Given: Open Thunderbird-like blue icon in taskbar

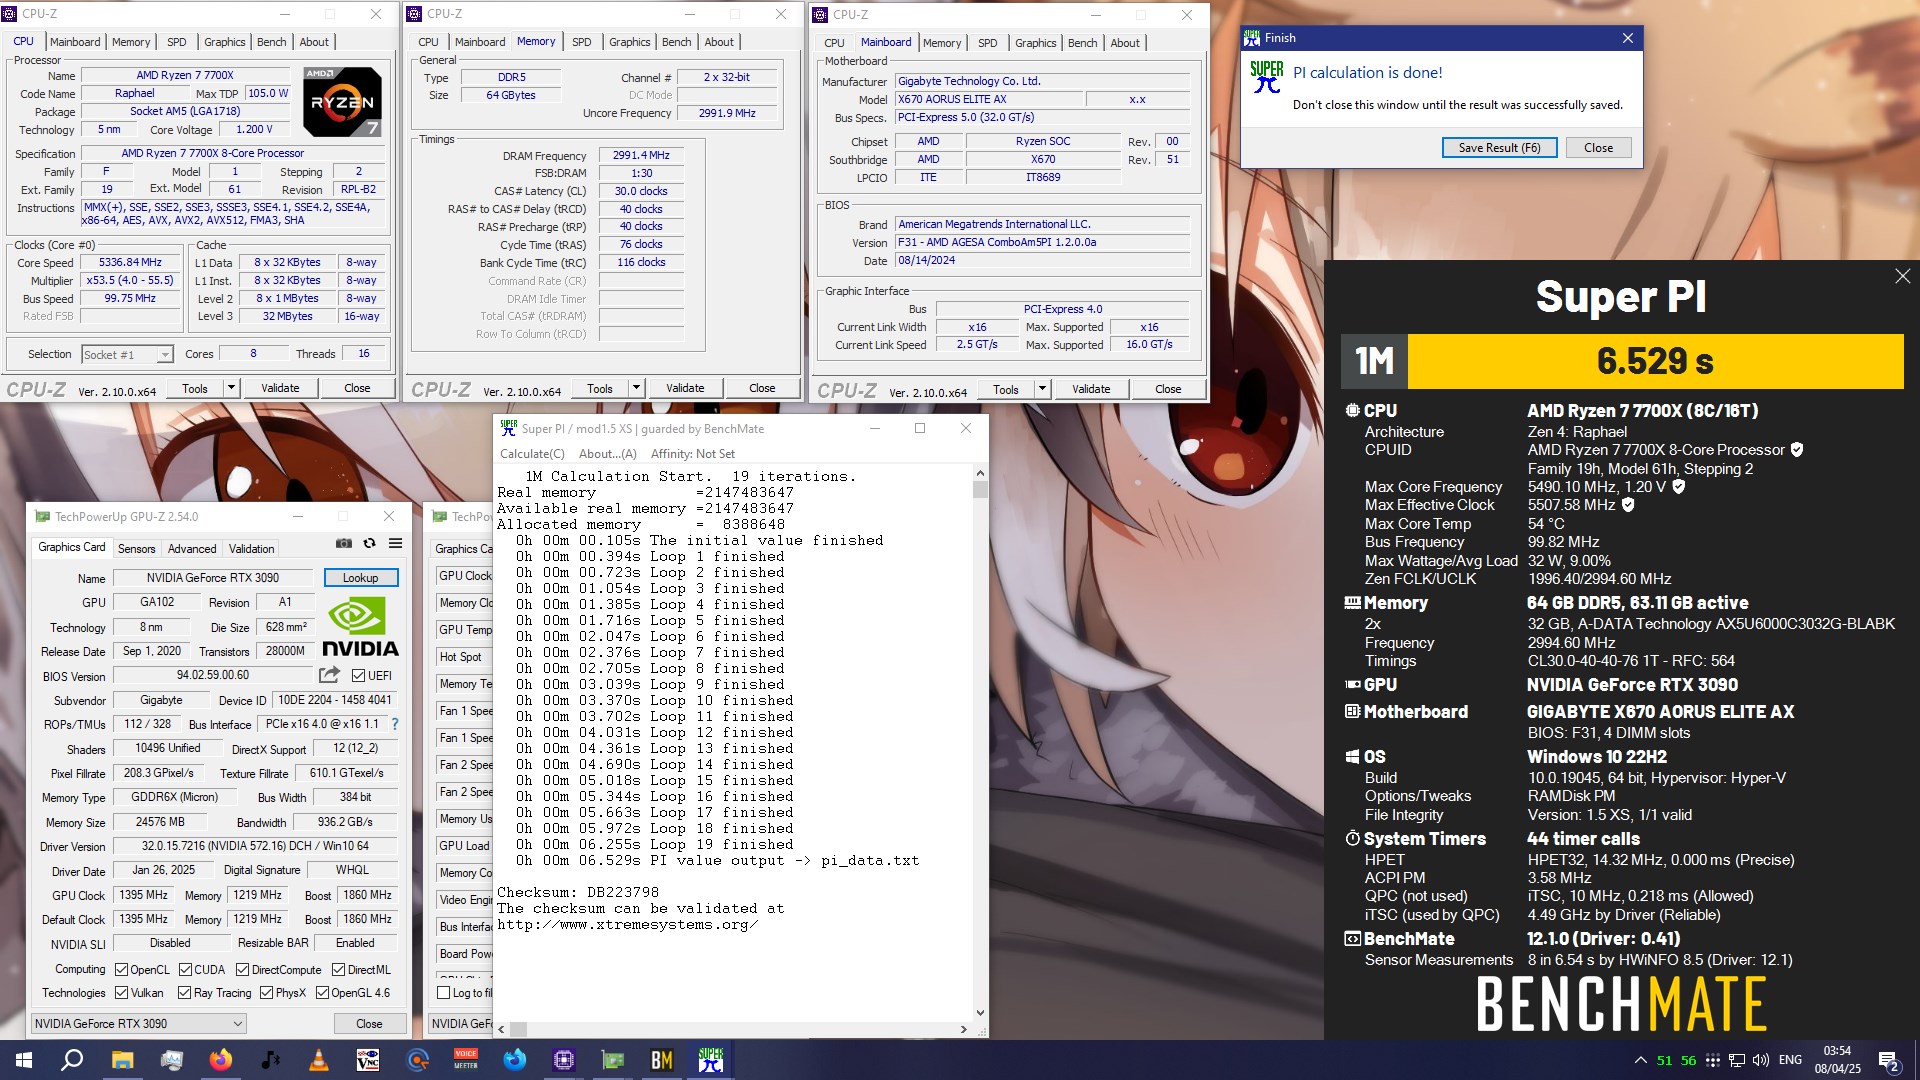Looking at the screenshot, I should click(x=514, y=1060).
